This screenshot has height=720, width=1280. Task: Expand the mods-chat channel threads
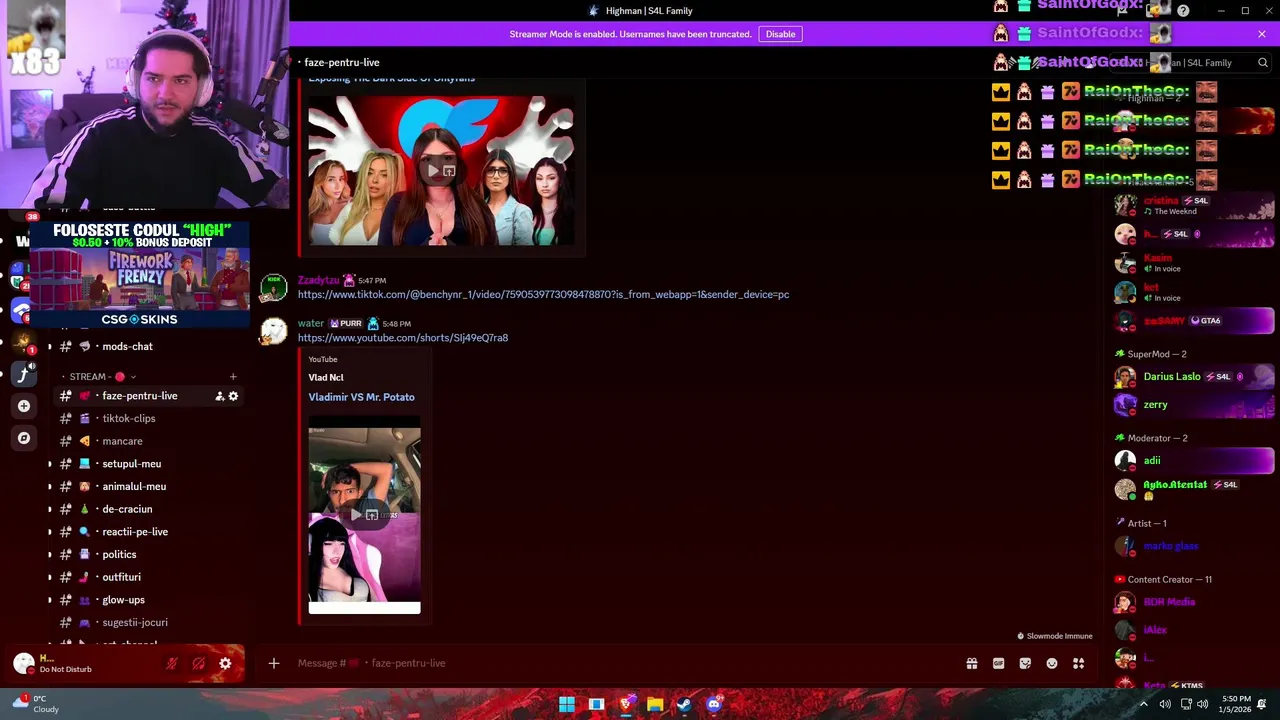click(x=50, y=346)
